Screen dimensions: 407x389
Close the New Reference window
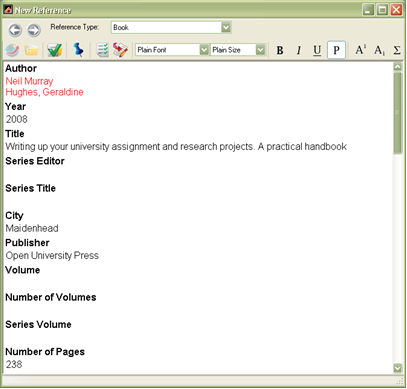(396, 10)
